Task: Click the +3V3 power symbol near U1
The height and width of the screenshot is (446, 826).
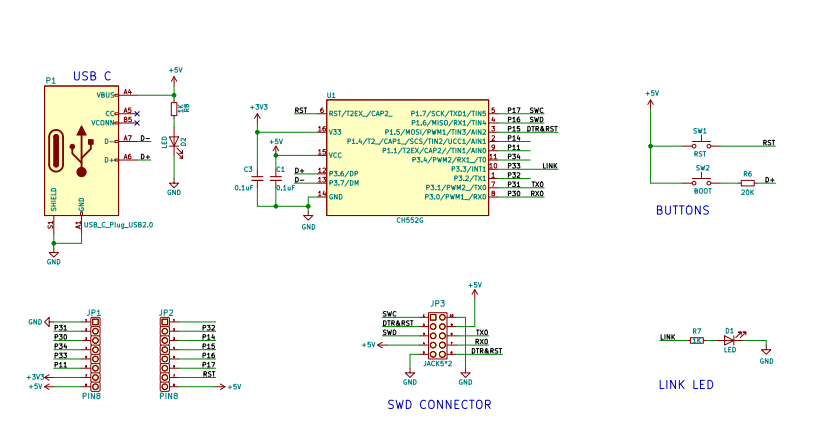Action: (258, 108)
